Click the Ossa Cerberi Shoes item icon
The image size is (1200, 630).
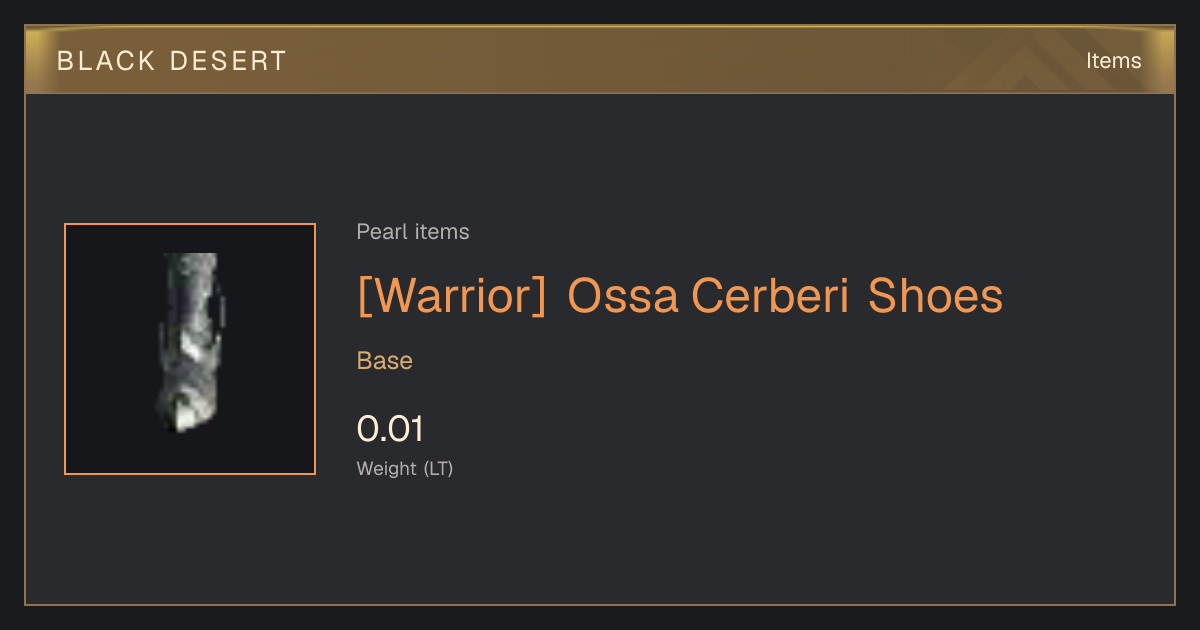coord(190,349)
